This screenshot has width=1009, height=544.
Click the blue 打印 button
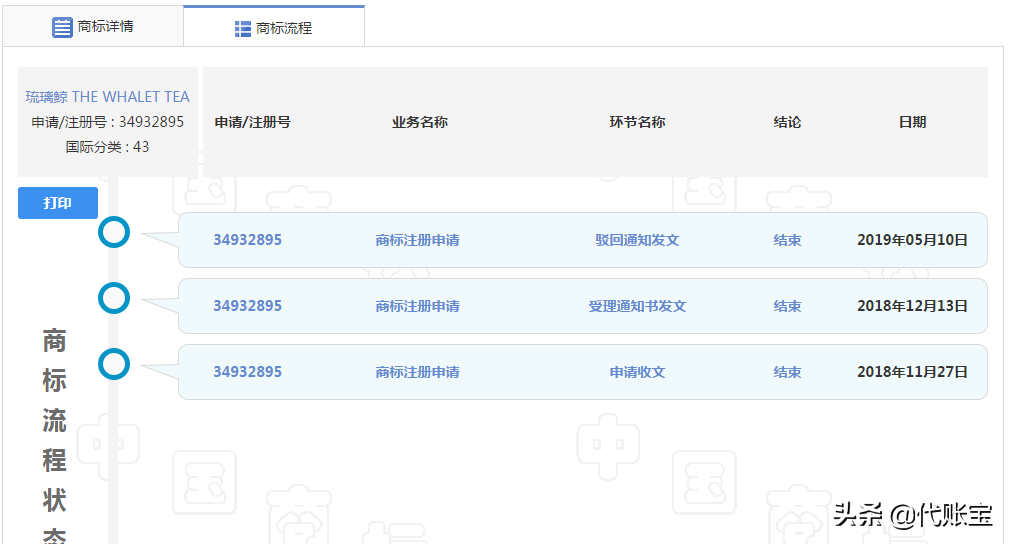(x=58, y=203)
